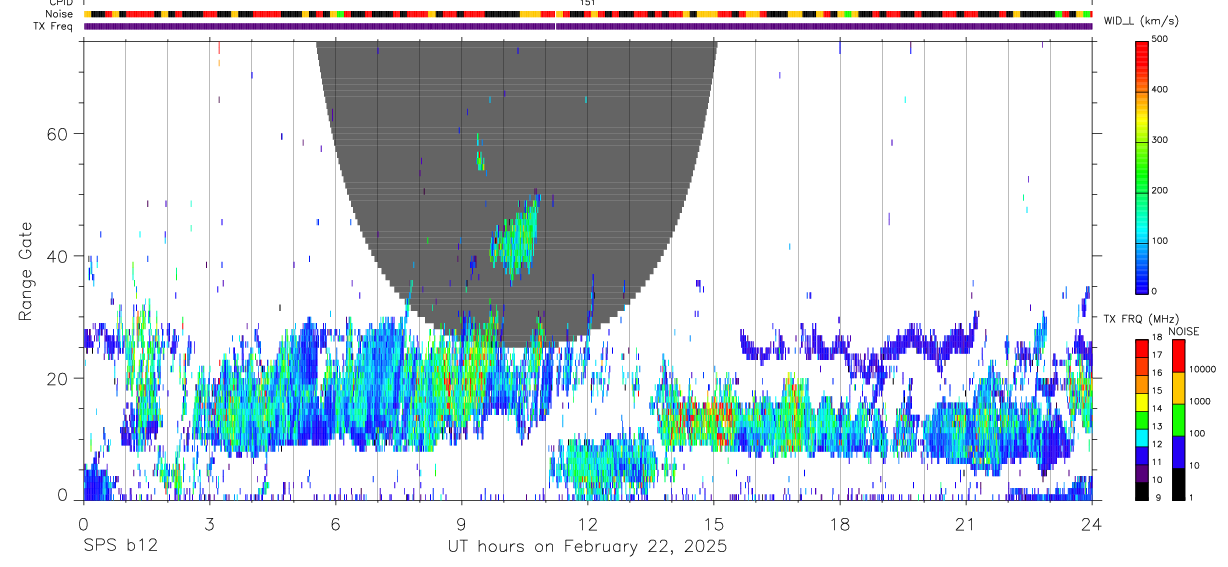Click the 'NOISE' legend title

[x=1184, y=332]
